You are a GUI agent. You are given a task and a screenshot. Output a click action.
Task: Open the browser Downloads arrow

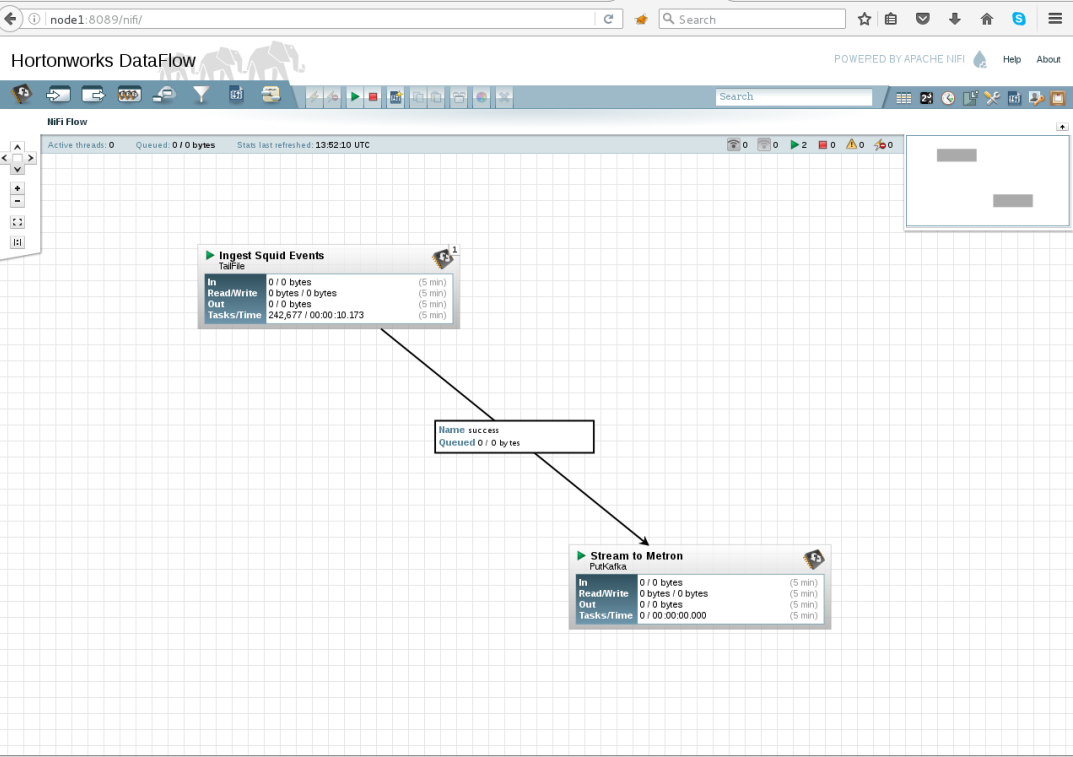tap(955, 19)
